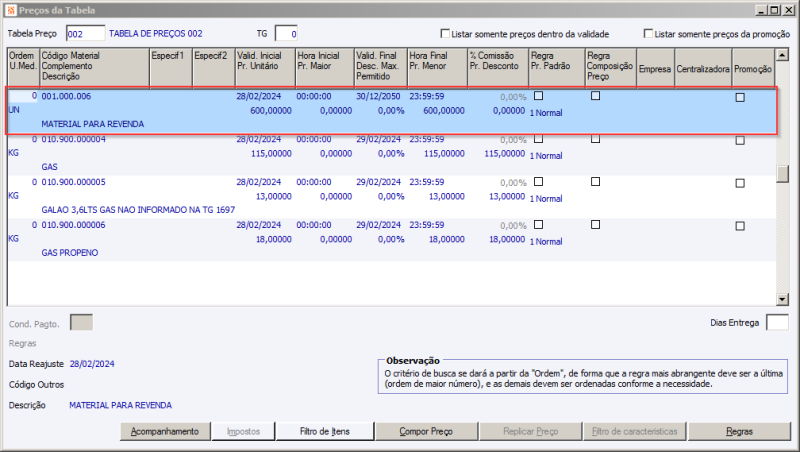Close the Preços da Tabela window
800x452 pixels.
pyautogui.click(x=788, y=9)
